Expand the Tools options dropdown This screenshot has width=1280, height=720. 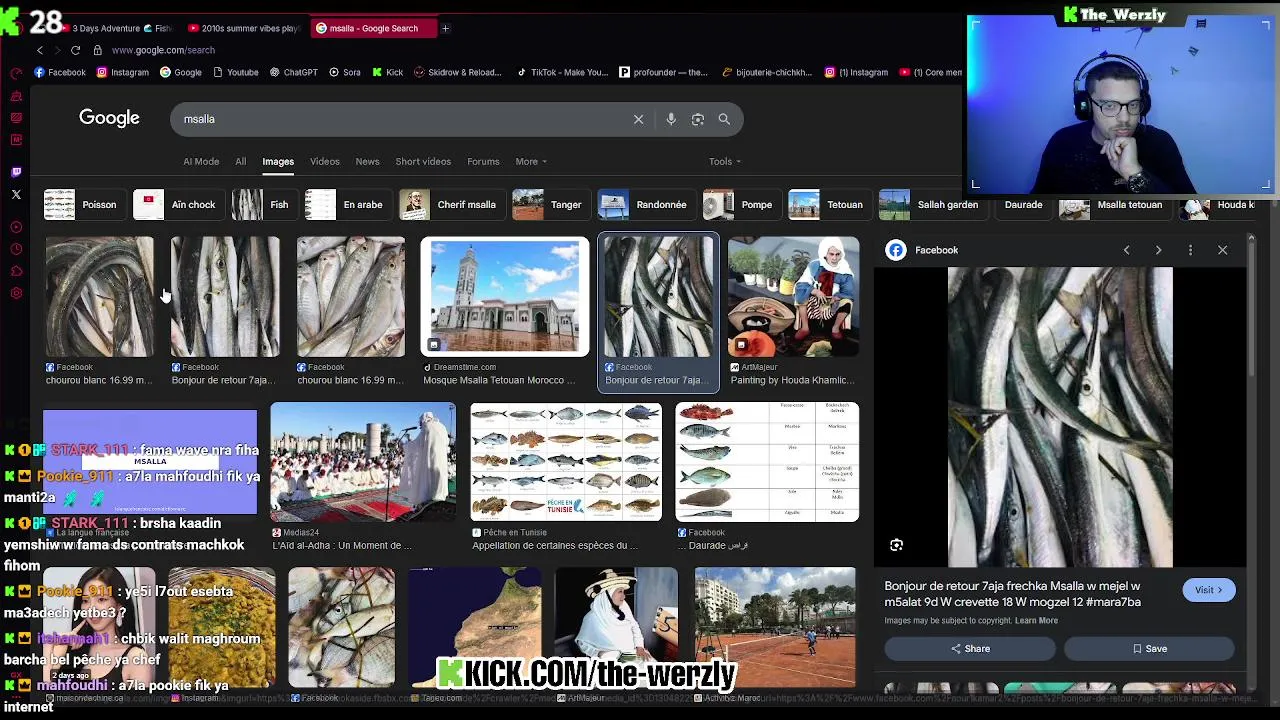click(725, 161)
